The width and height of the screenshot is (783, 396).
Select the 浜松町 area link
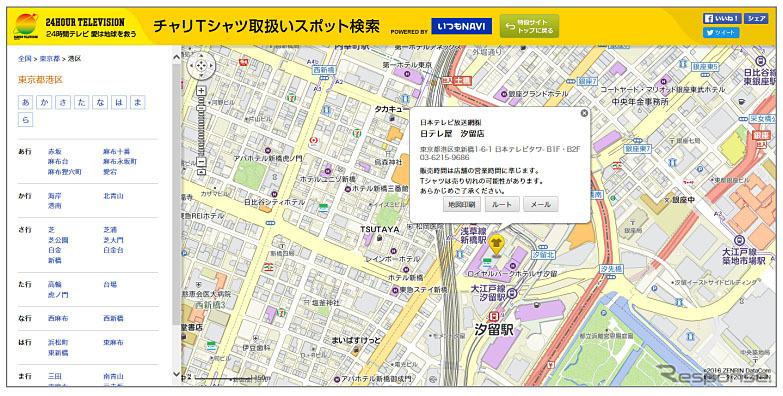pos(58,342)
